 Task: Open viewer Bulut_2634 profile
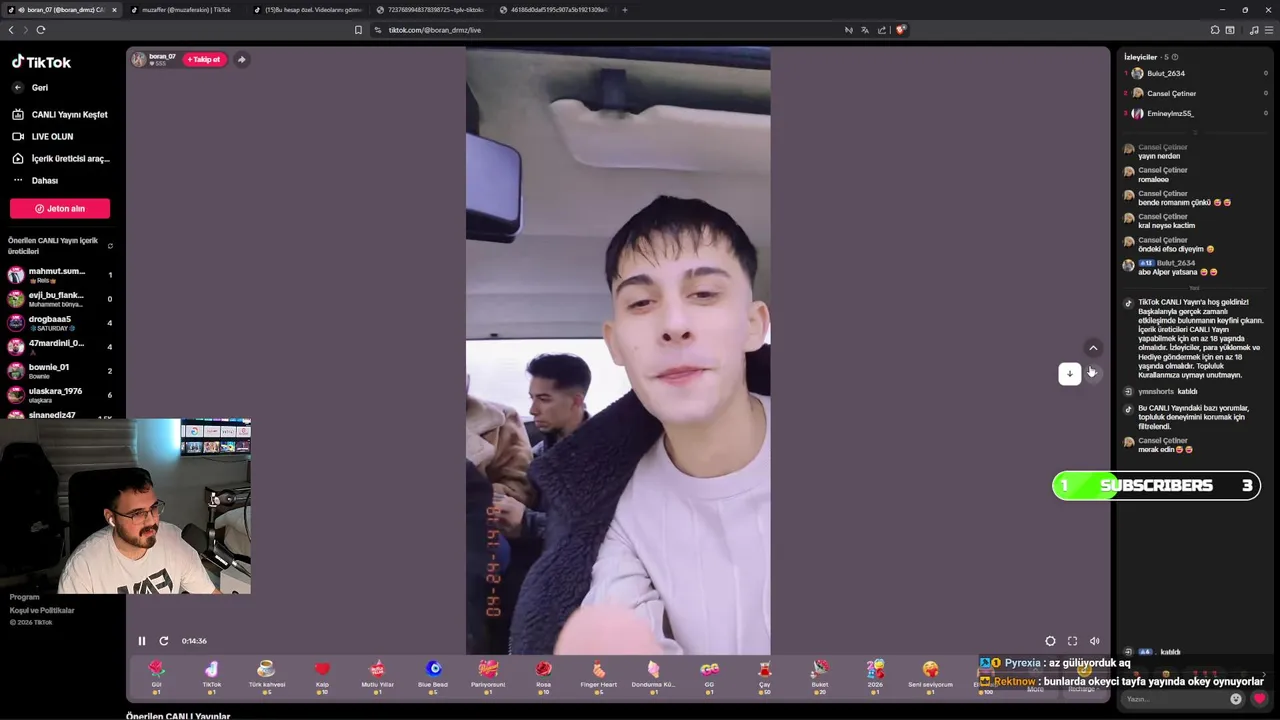(1165, 74)
